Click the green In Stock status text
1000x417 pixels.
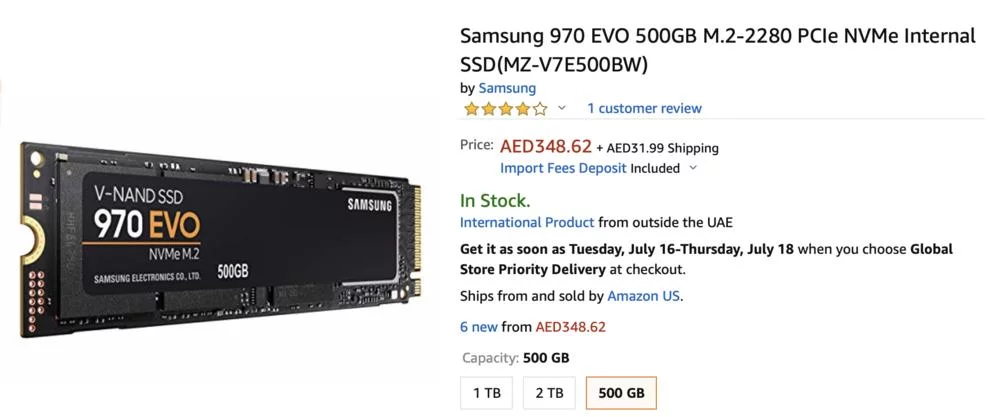(495, 200)
